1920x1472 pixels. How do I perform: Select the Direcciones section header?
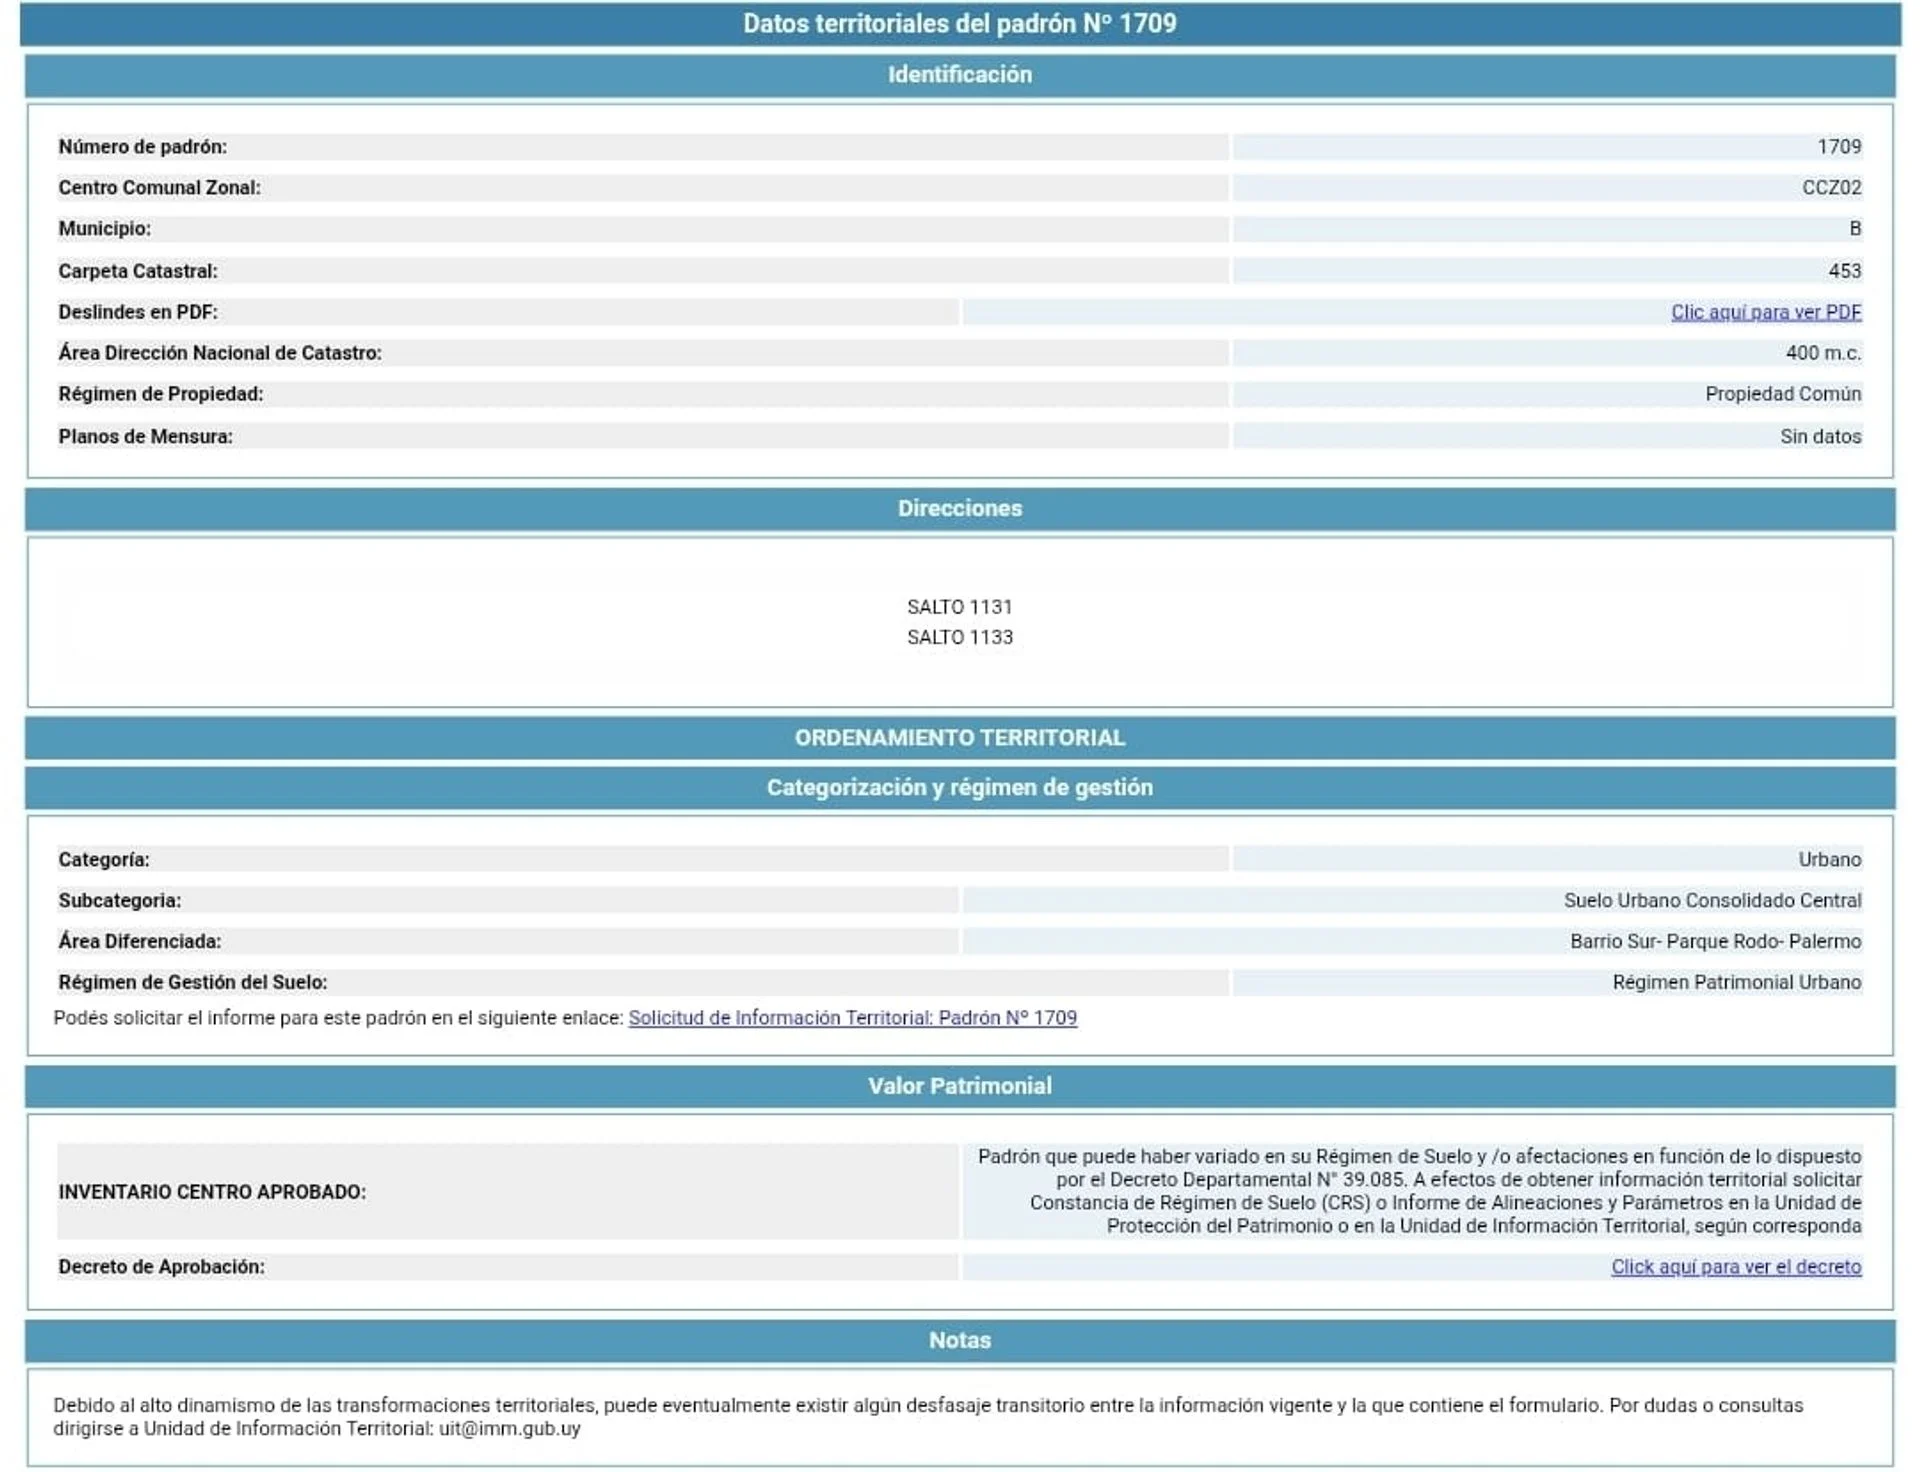pyautogui.click(x=959, y=508)
